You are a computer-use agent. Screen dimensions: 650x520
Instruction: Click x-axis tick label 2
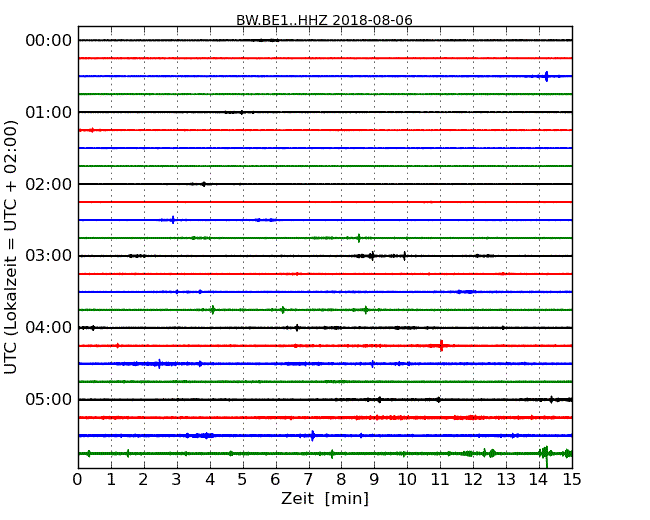pos(143,480)
